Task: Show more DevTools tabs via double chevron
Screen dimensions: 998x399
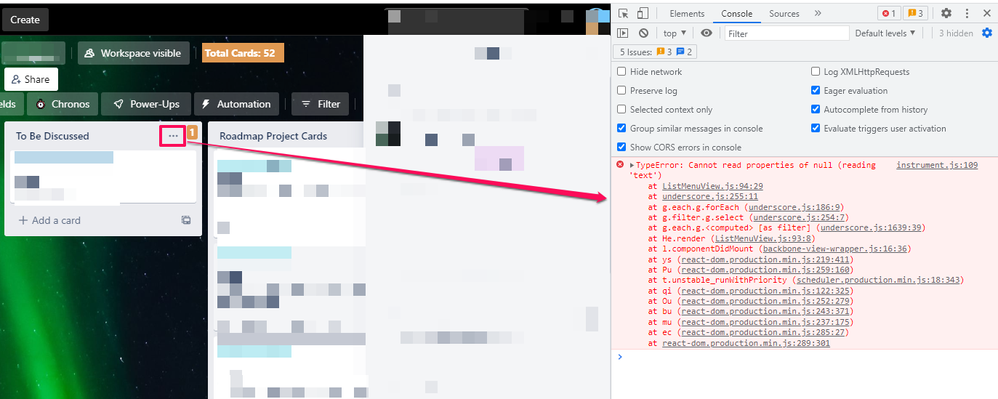Action: tap(818, 13)
